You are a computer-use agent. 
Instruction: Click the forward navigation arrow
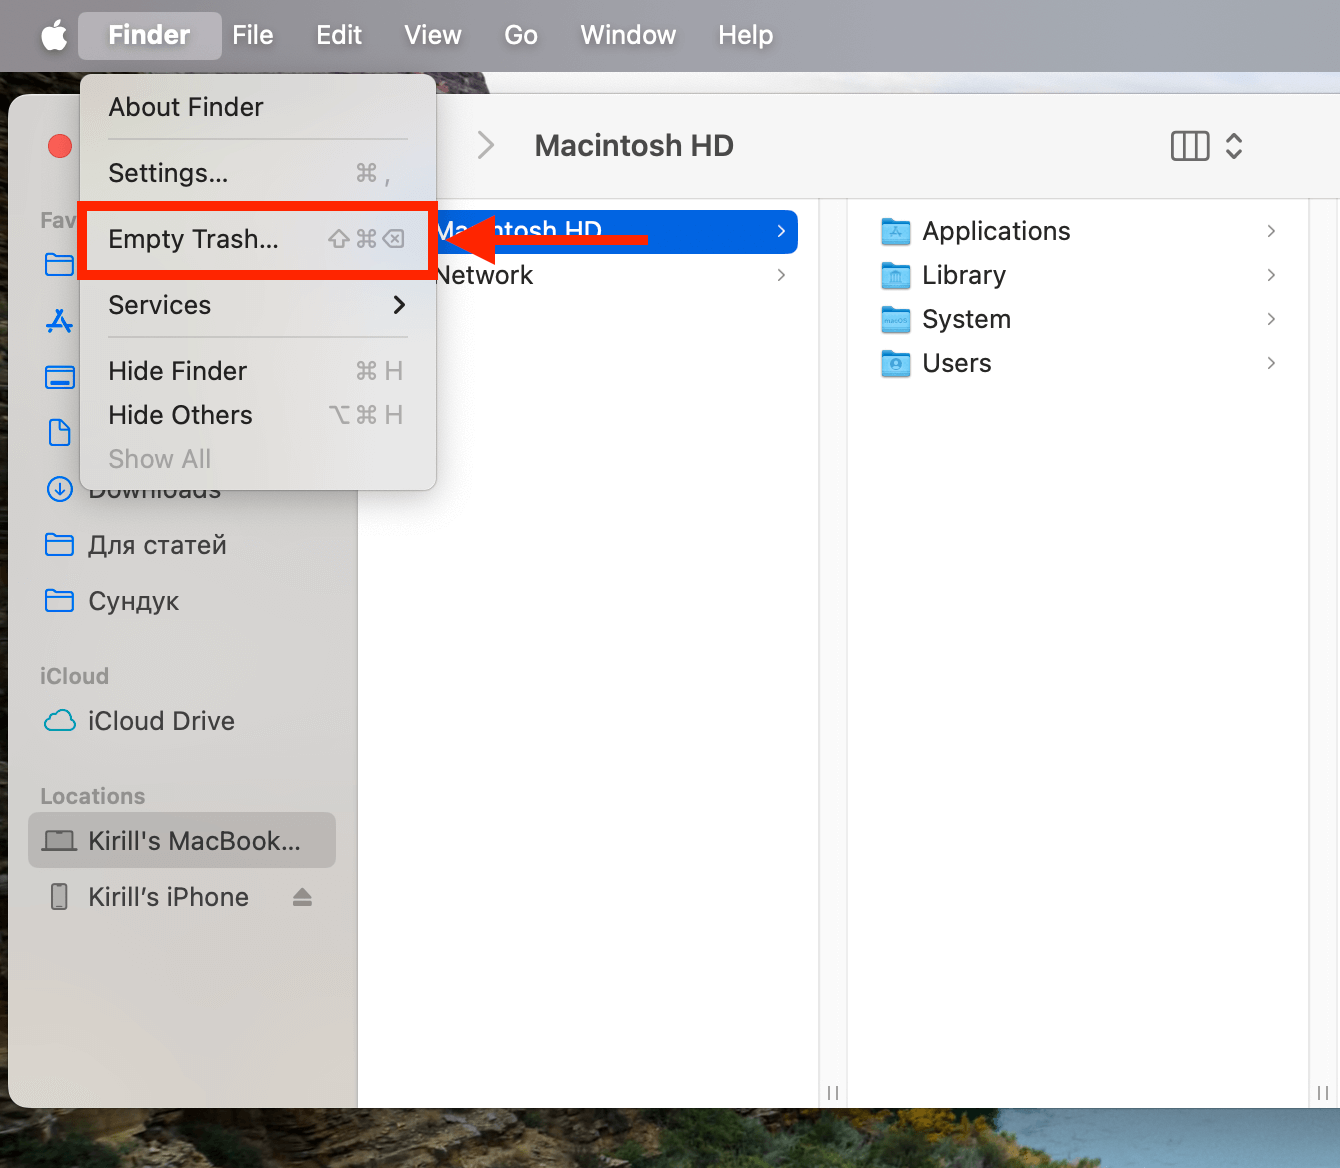click(486, 146)
